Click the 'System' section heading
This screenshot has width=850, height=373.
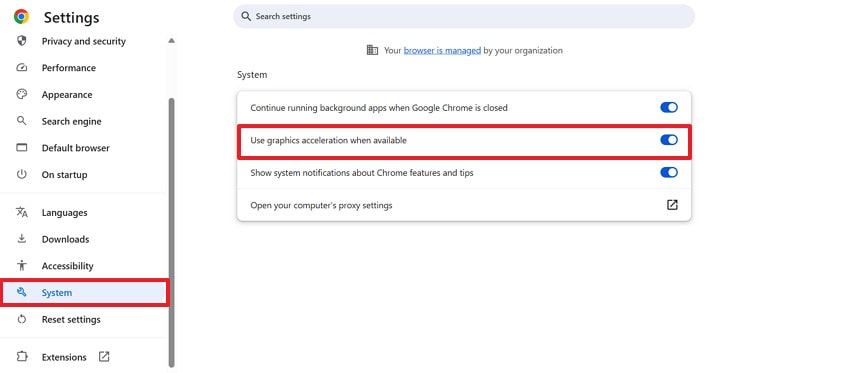coord(252,75)
